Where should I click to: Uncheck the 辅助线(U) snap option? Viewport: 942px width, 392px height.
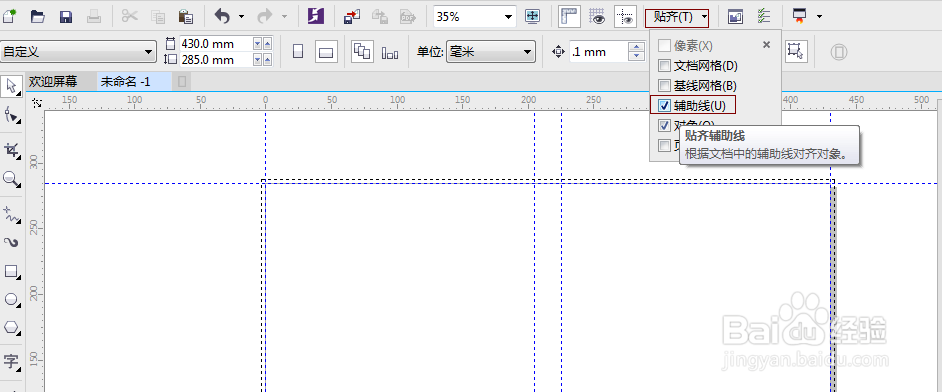(x=664, y=106)
